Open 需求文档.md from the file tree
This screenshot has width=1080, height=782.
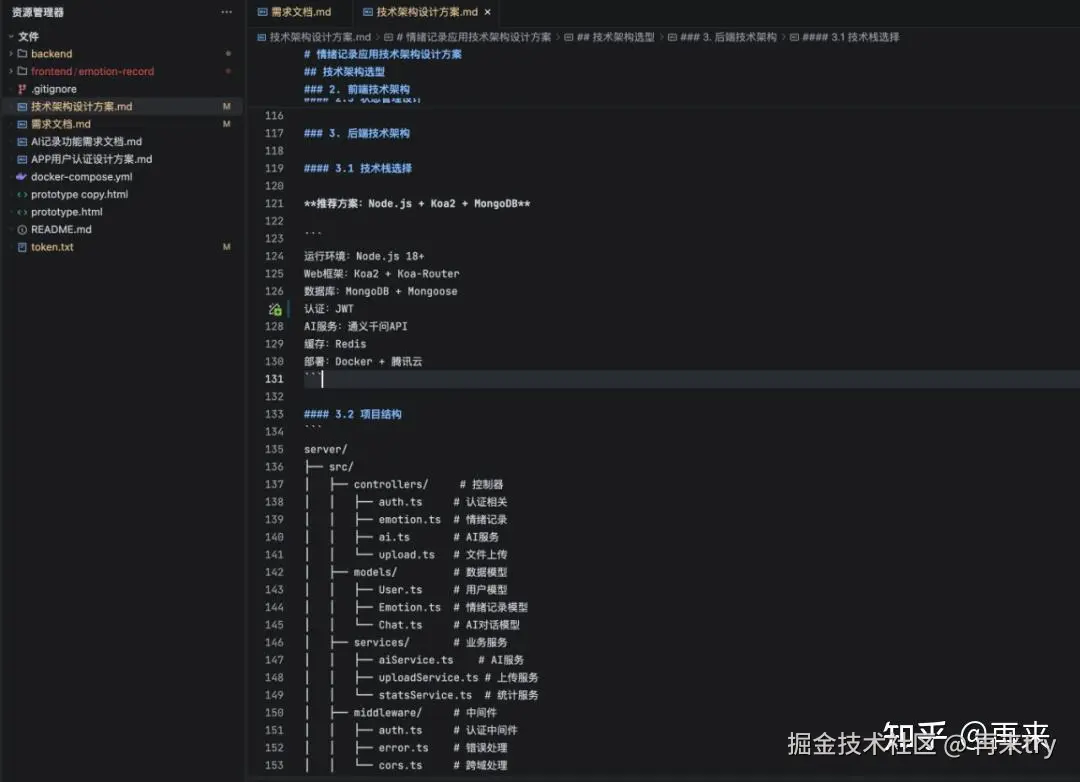[x=61, y=124]
